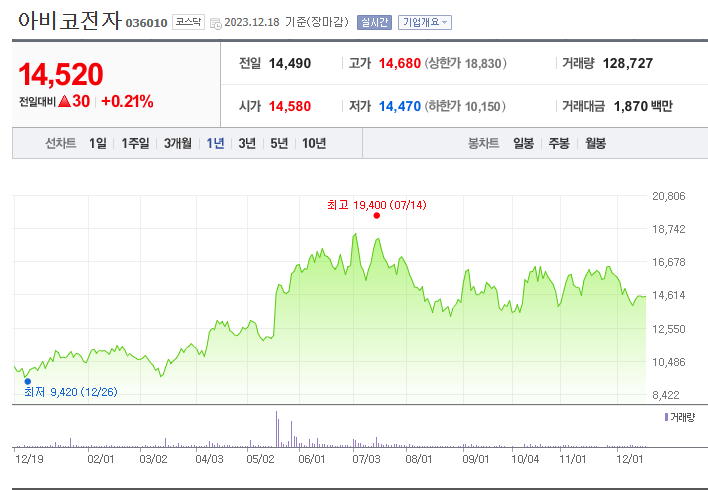
Task: Open the 월봉 monthly candle chart
Action: click(x=596, y=144)
